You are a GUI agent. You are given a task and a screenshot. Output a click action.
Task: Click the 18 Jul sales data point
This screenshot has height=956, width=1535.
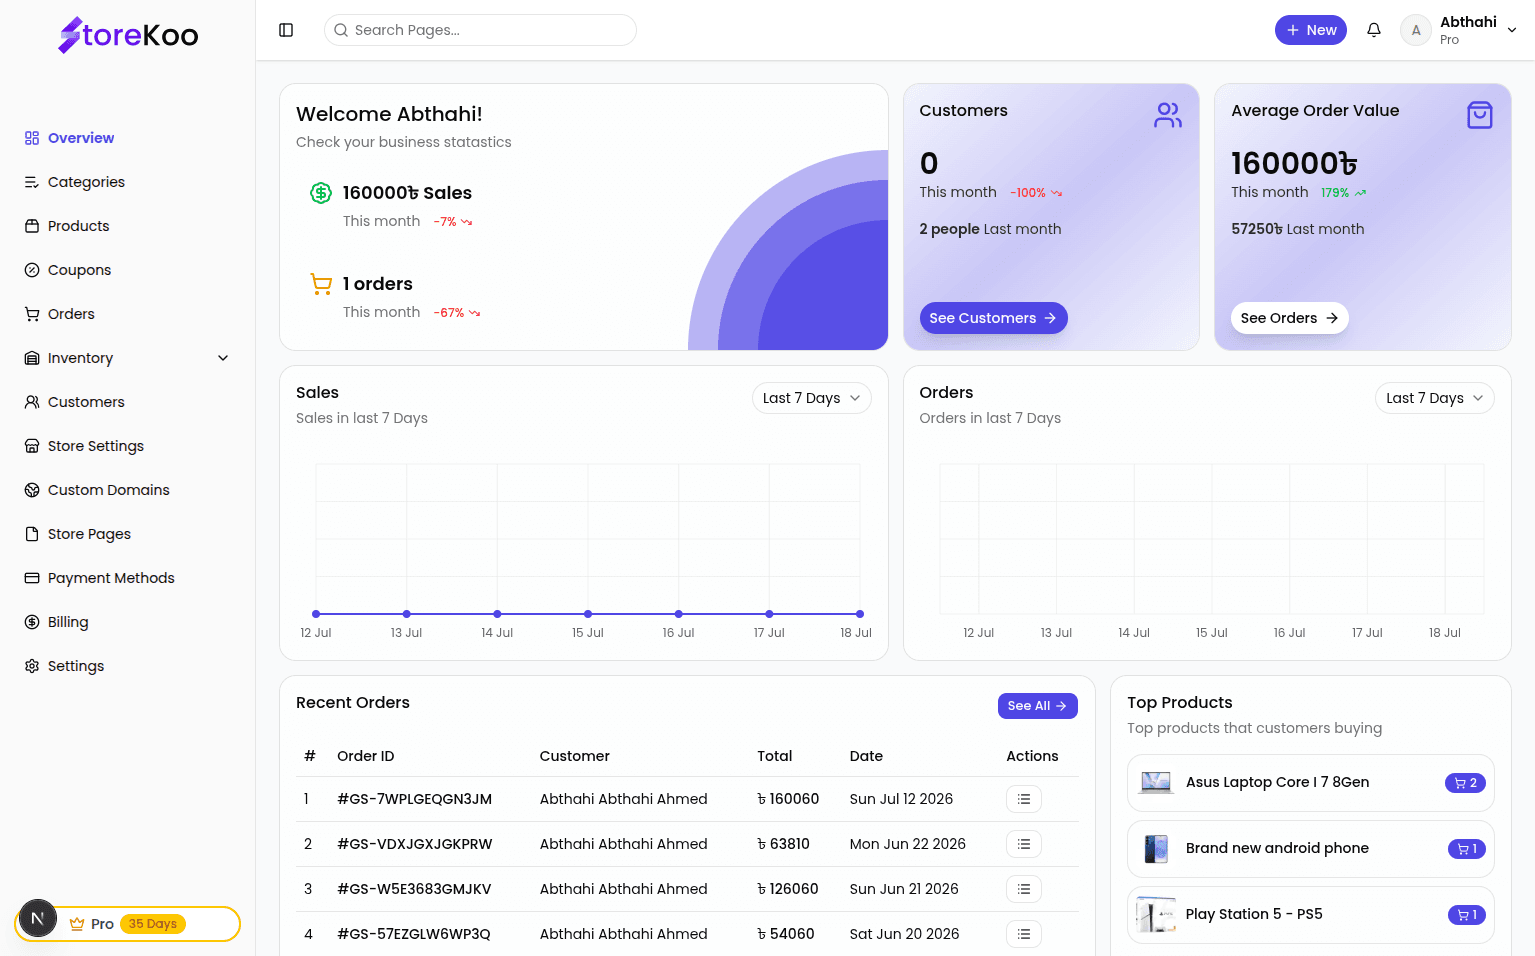click(860, 614)
